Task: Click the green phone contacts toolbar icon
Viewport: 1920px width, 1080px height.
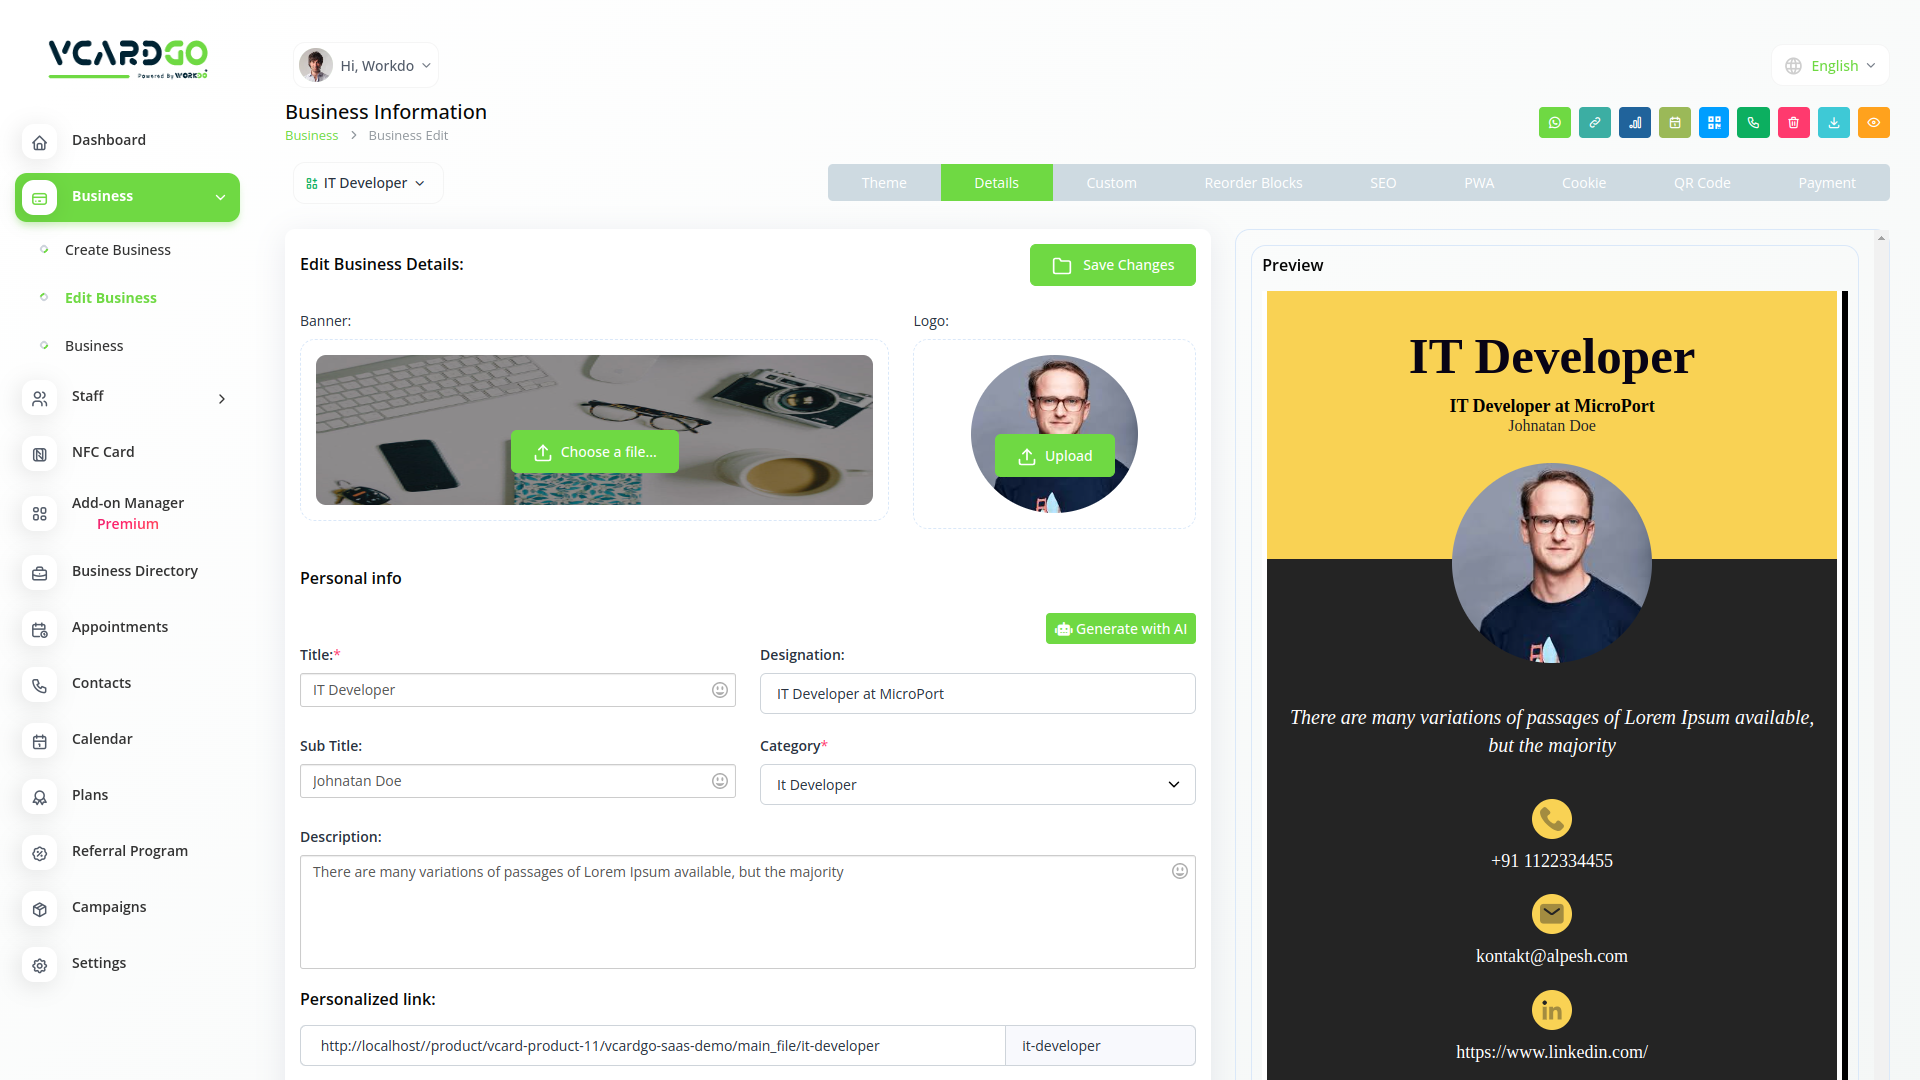Action: tap(1753, 123)
